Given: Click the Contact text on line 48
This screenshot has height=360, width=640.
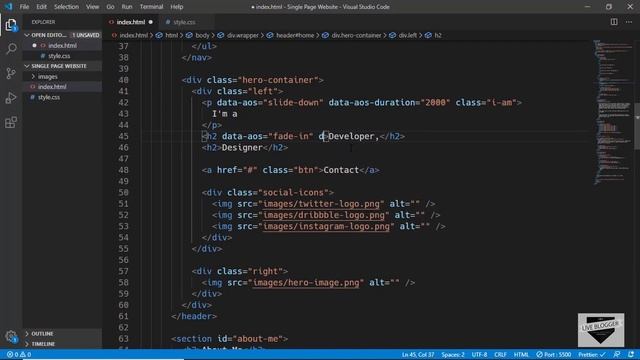Looking at the screenshot, I should tap(341, 170).
